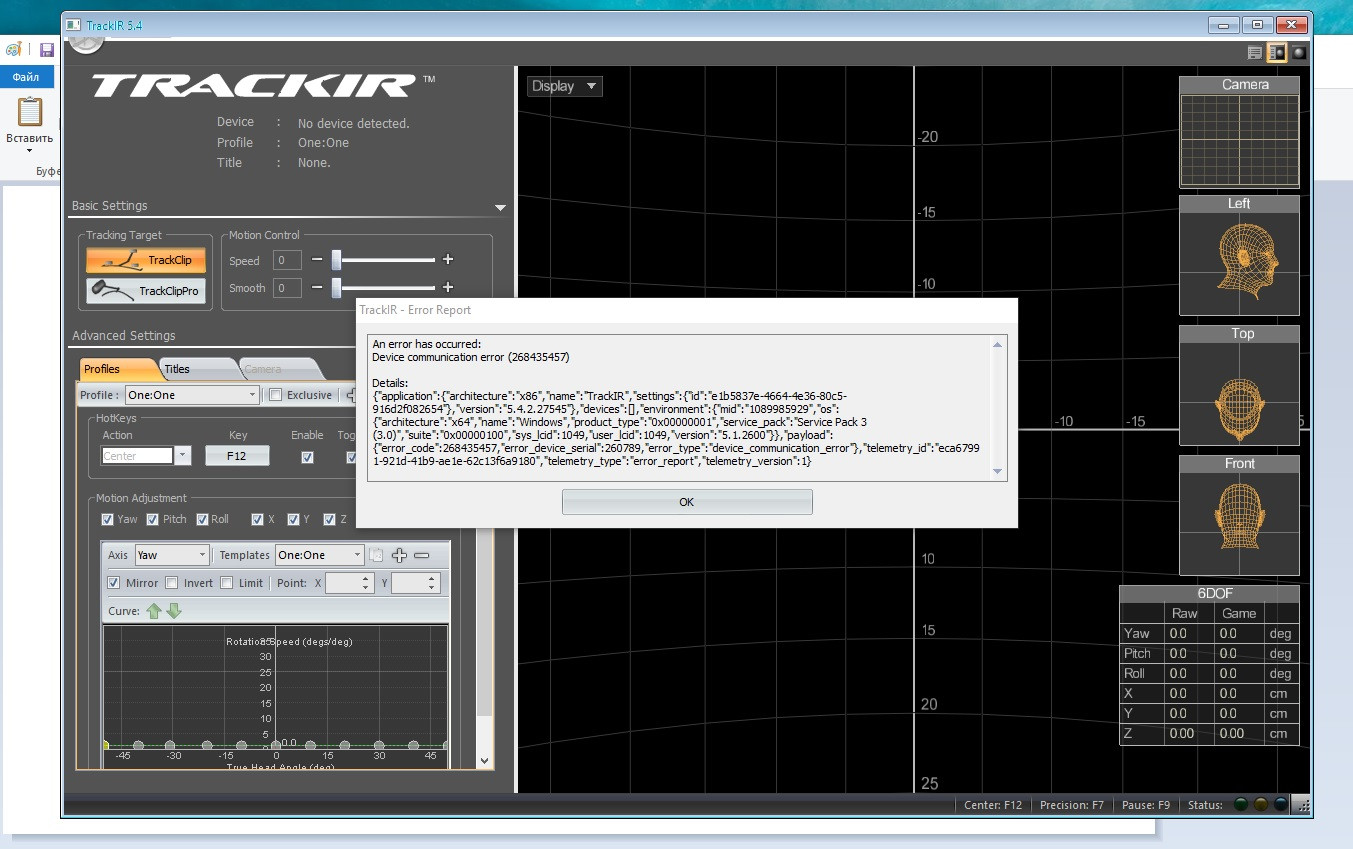Open the Файл menu tab

click(26, 77)
